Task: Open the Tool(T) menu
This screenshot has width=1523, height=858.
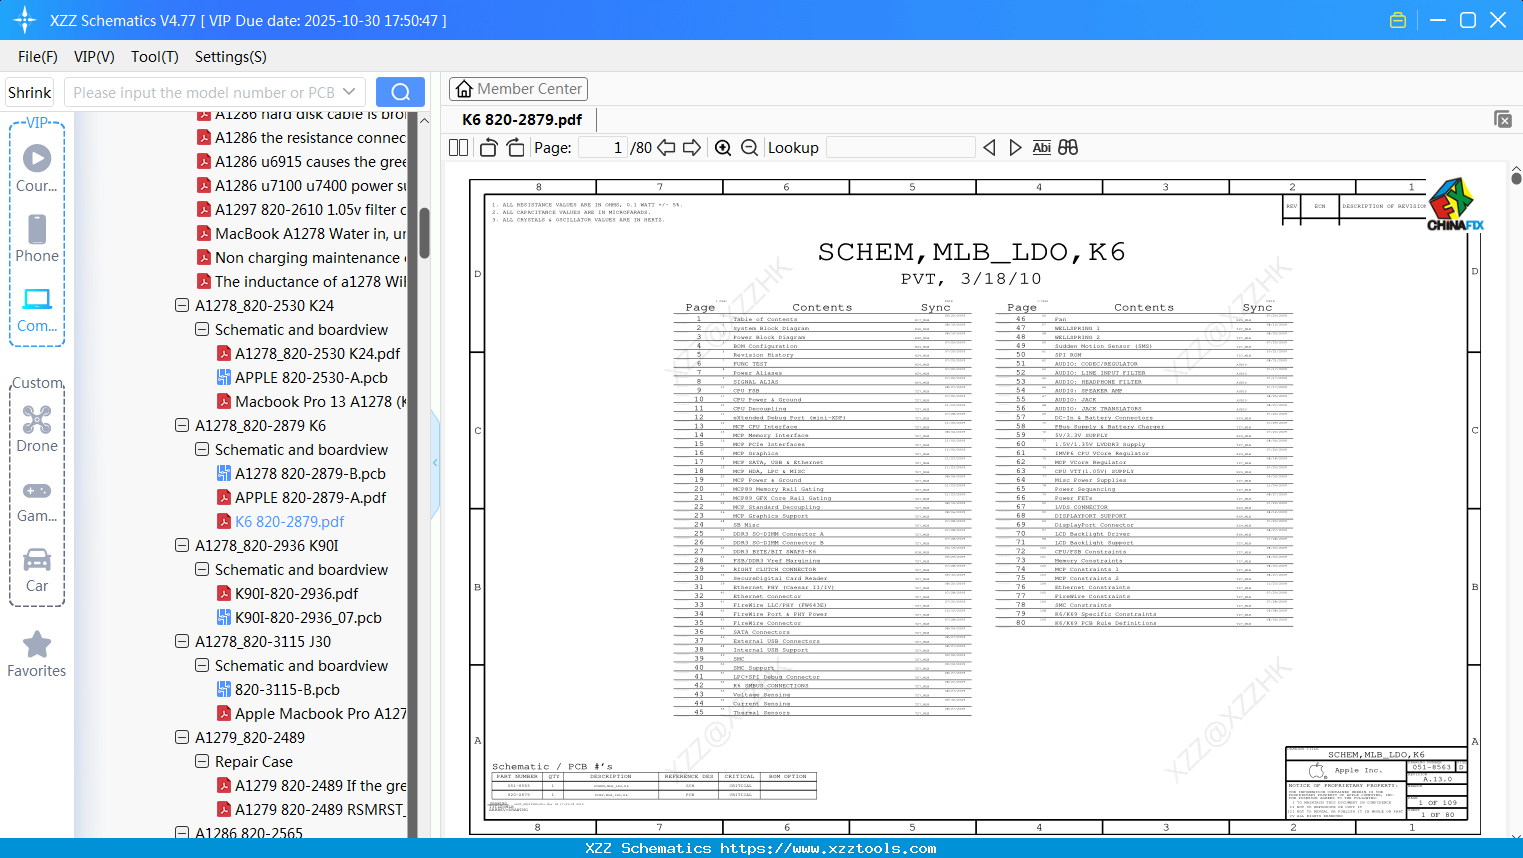Action: [155, 57]
